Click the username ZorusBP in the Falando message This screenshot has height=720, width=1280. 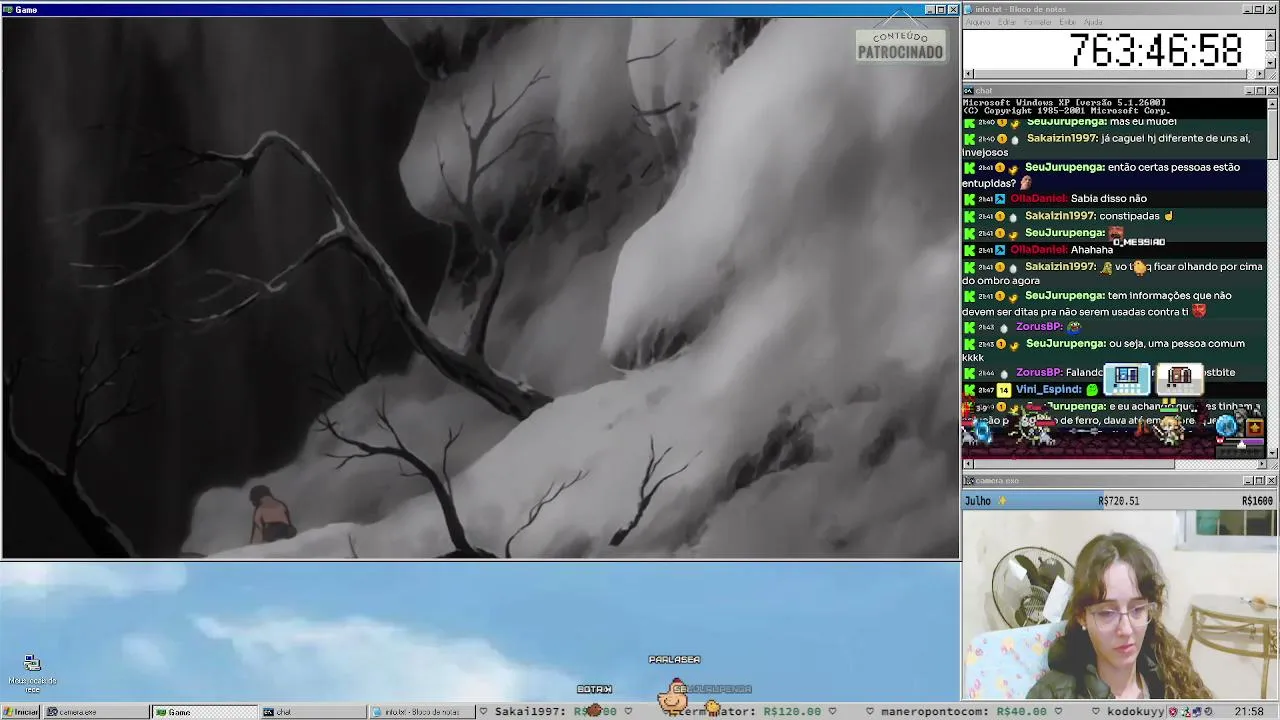click(x=1039, y=373)
